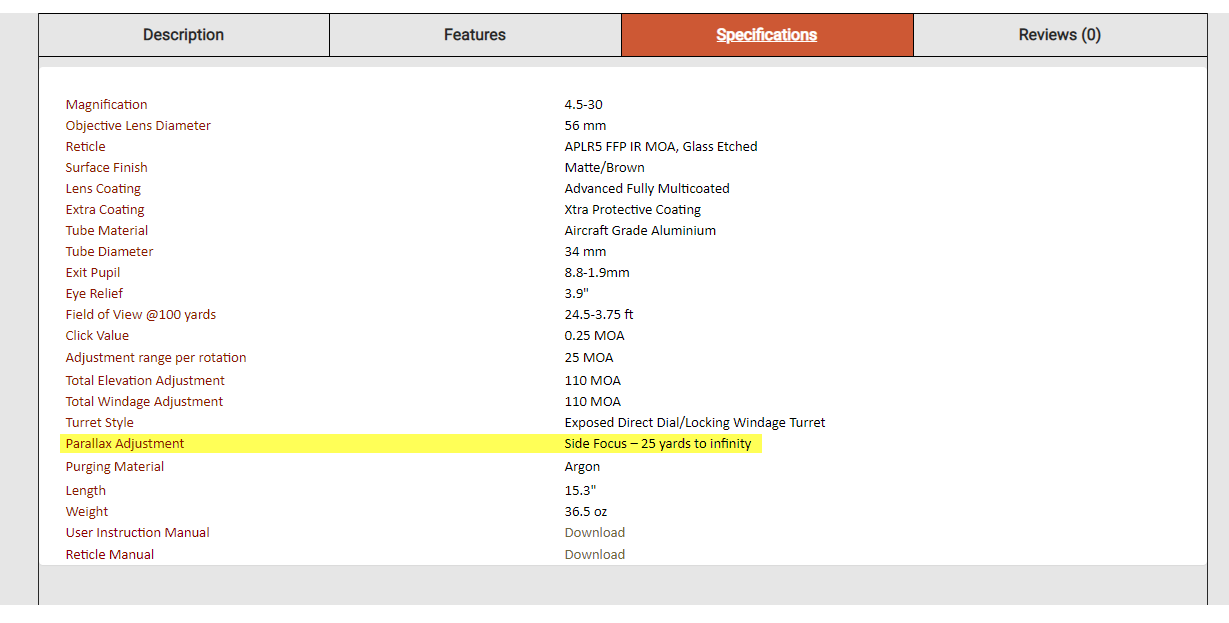Screen dimensions: 1229x623
Task: Select the highlighted Parallax Adjustment label
Action: click(125, 444)
